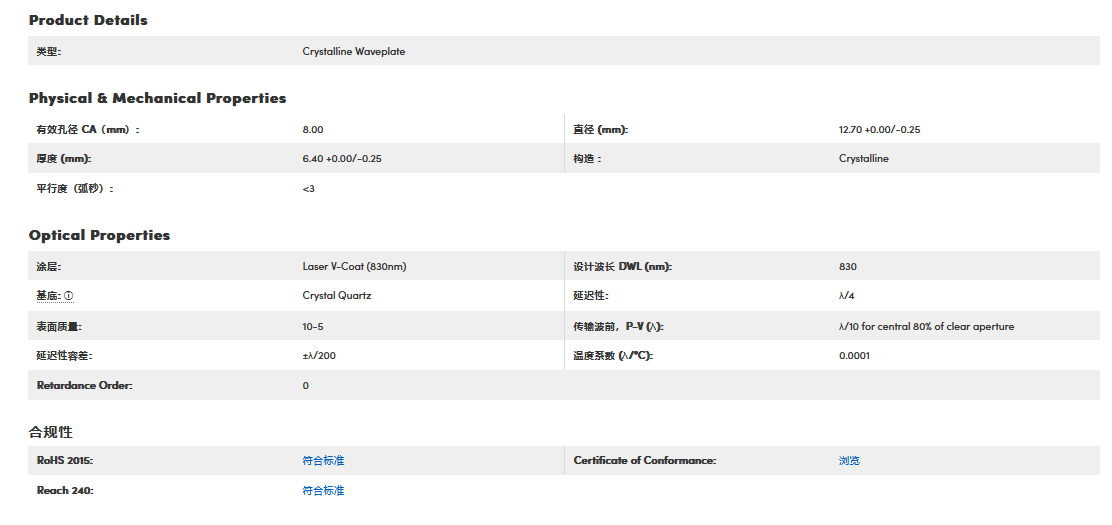Click the Product Details heading

pos(88,20)
